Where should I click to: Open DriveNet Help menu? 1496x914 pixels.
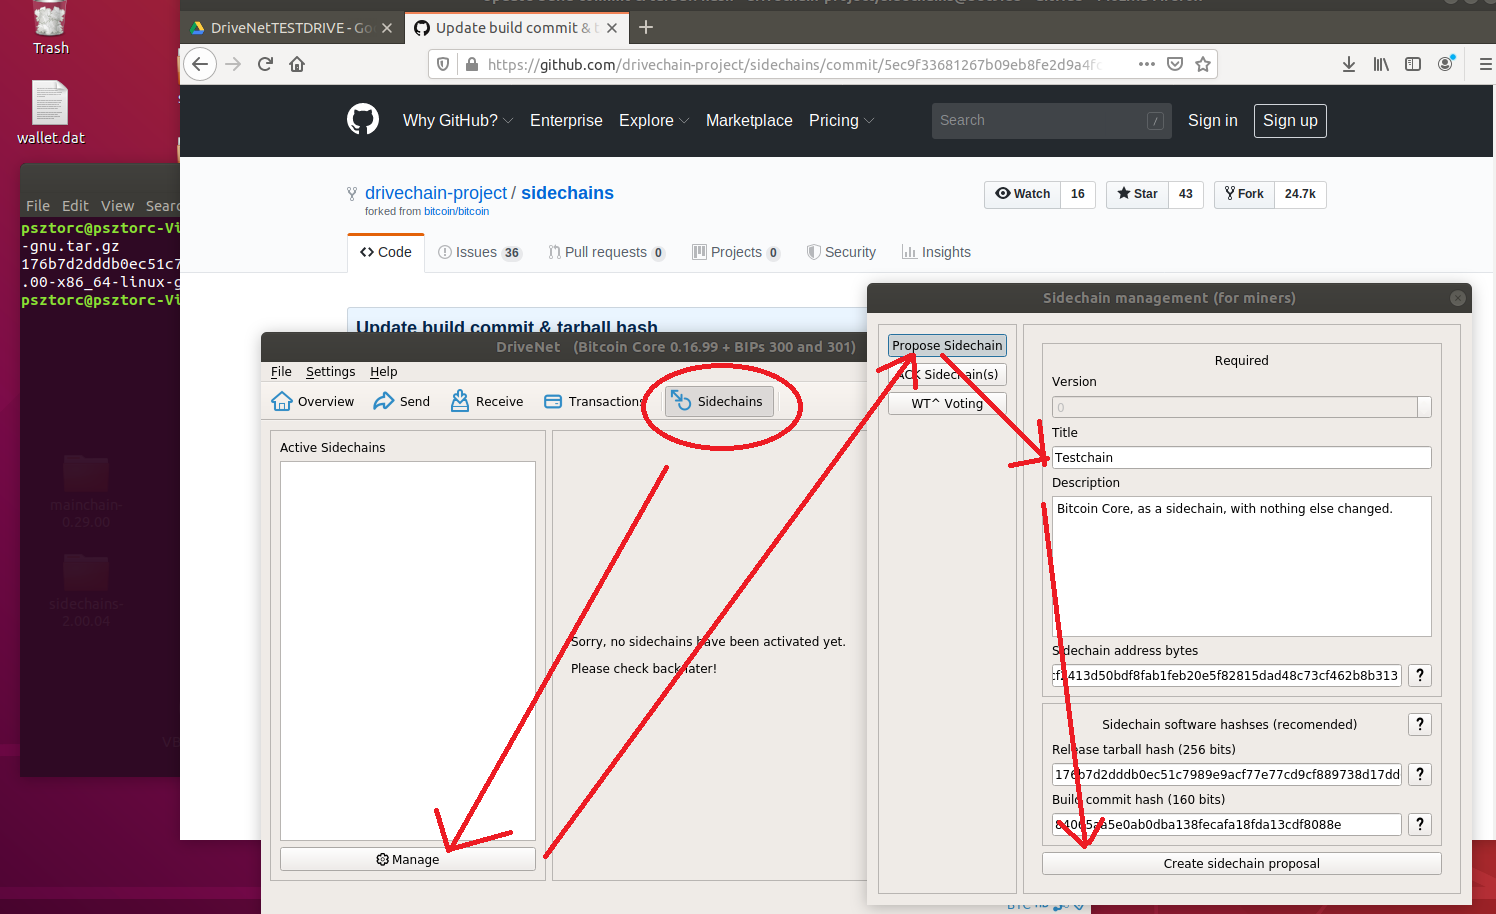[x=383, y=371]
